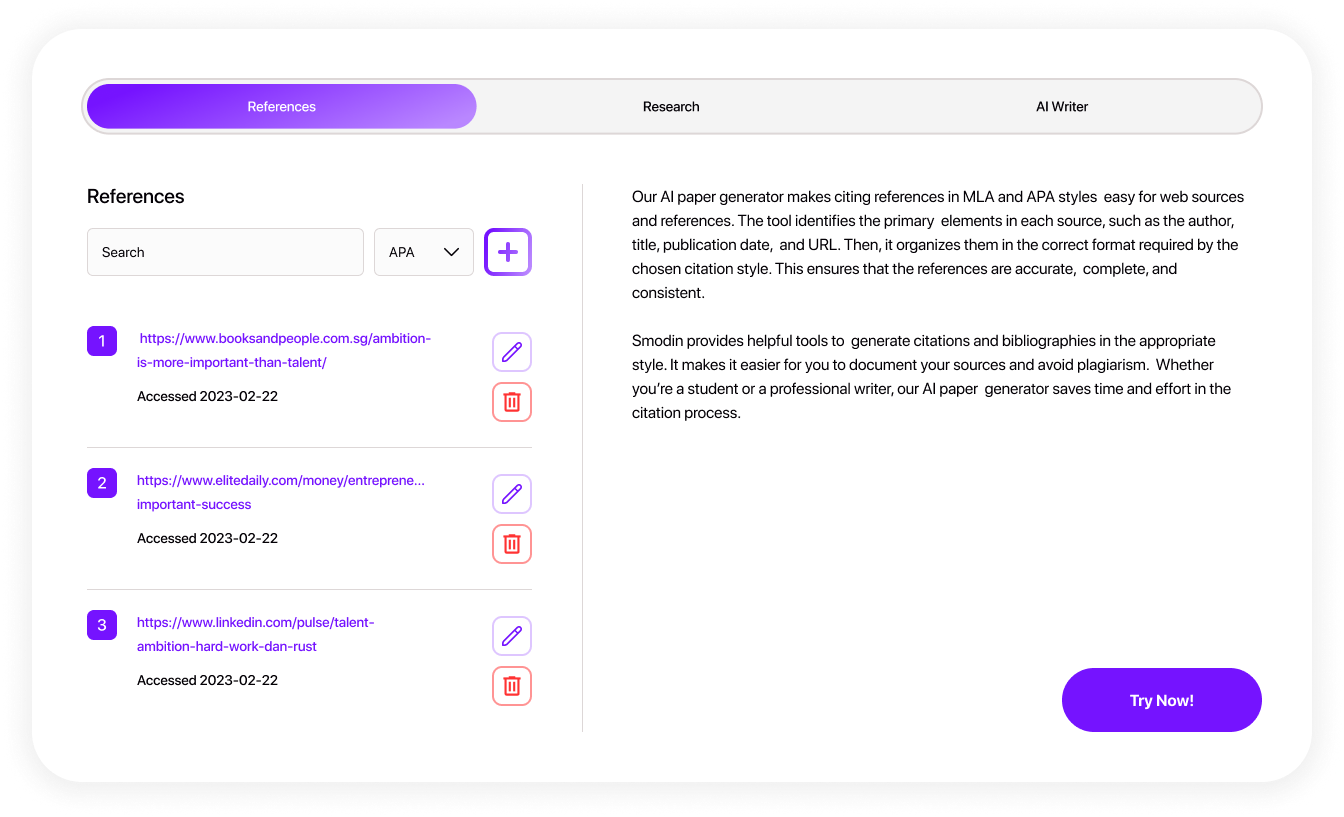Open the AI Writer tab
This screenshot has height=817, width=1344.
coord(1061,107)
